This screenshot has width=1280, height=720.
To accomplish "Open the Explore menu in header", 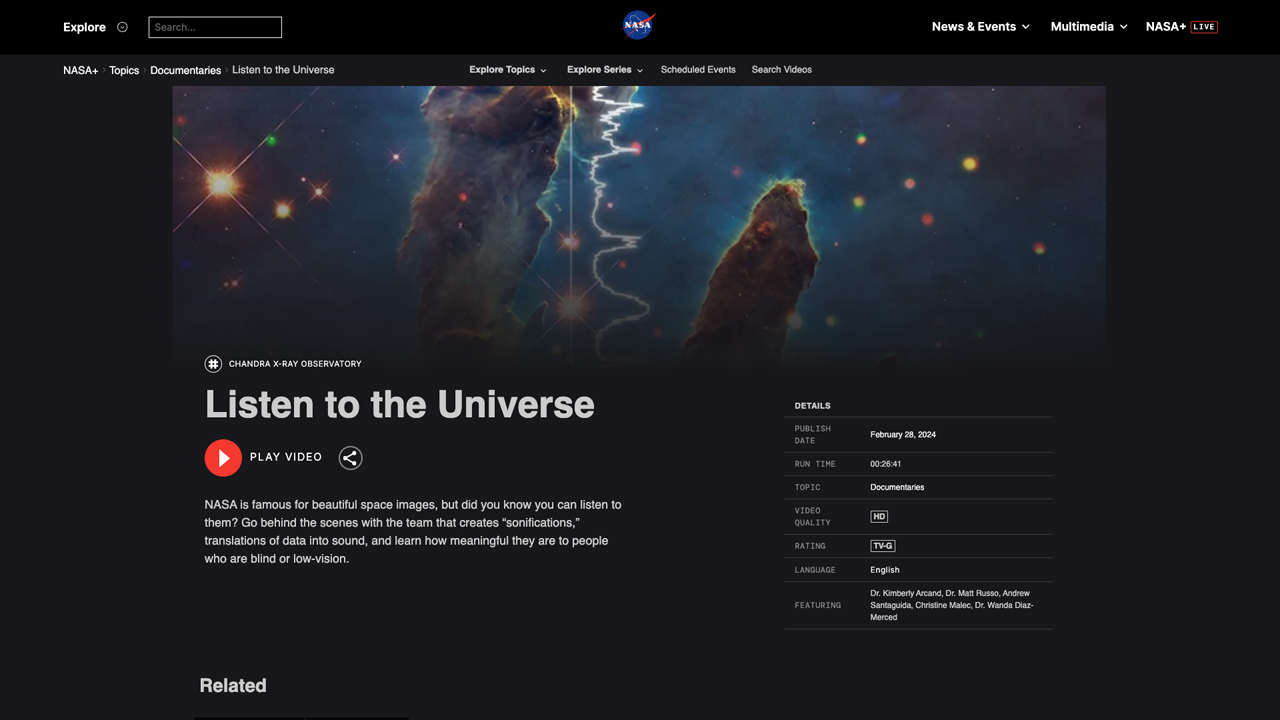I will point(84,27).
